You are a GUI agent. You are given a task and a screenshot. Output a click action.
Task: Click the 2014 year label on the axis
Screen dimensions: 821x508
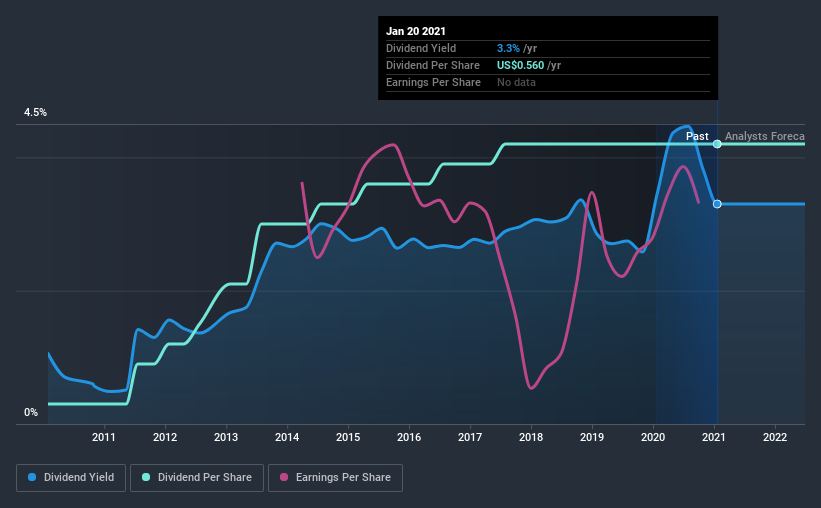(287, 437)
